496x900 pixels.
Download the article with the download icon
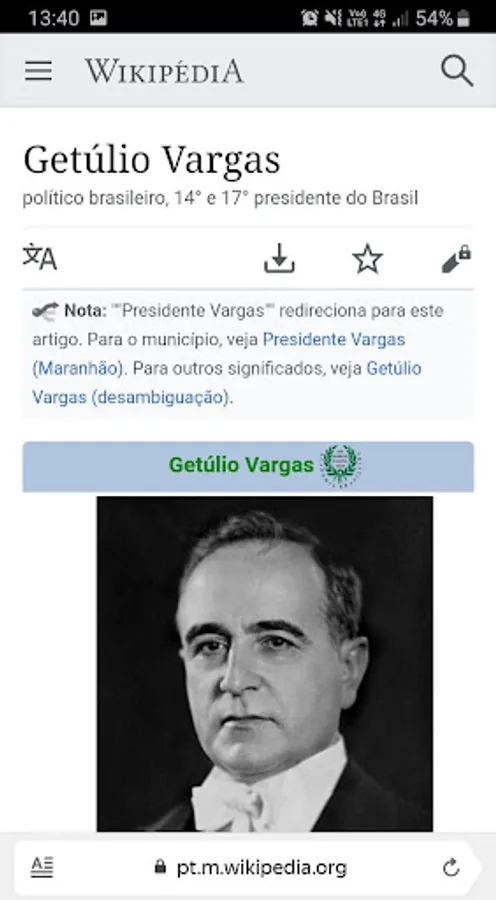click(279, 258)
